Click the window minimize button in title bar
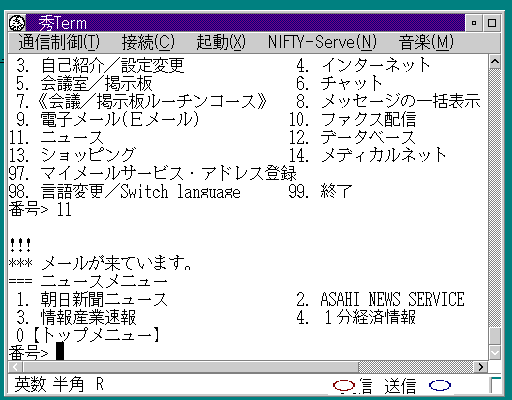The image size is (512, 400). (x=474, y=23)
